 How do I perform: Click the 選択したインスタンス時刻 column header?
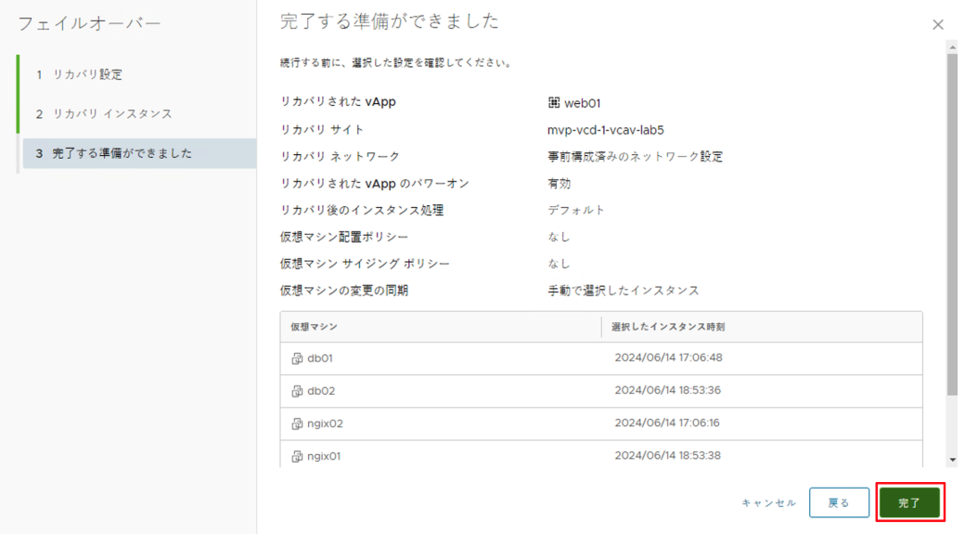[668, 327]
